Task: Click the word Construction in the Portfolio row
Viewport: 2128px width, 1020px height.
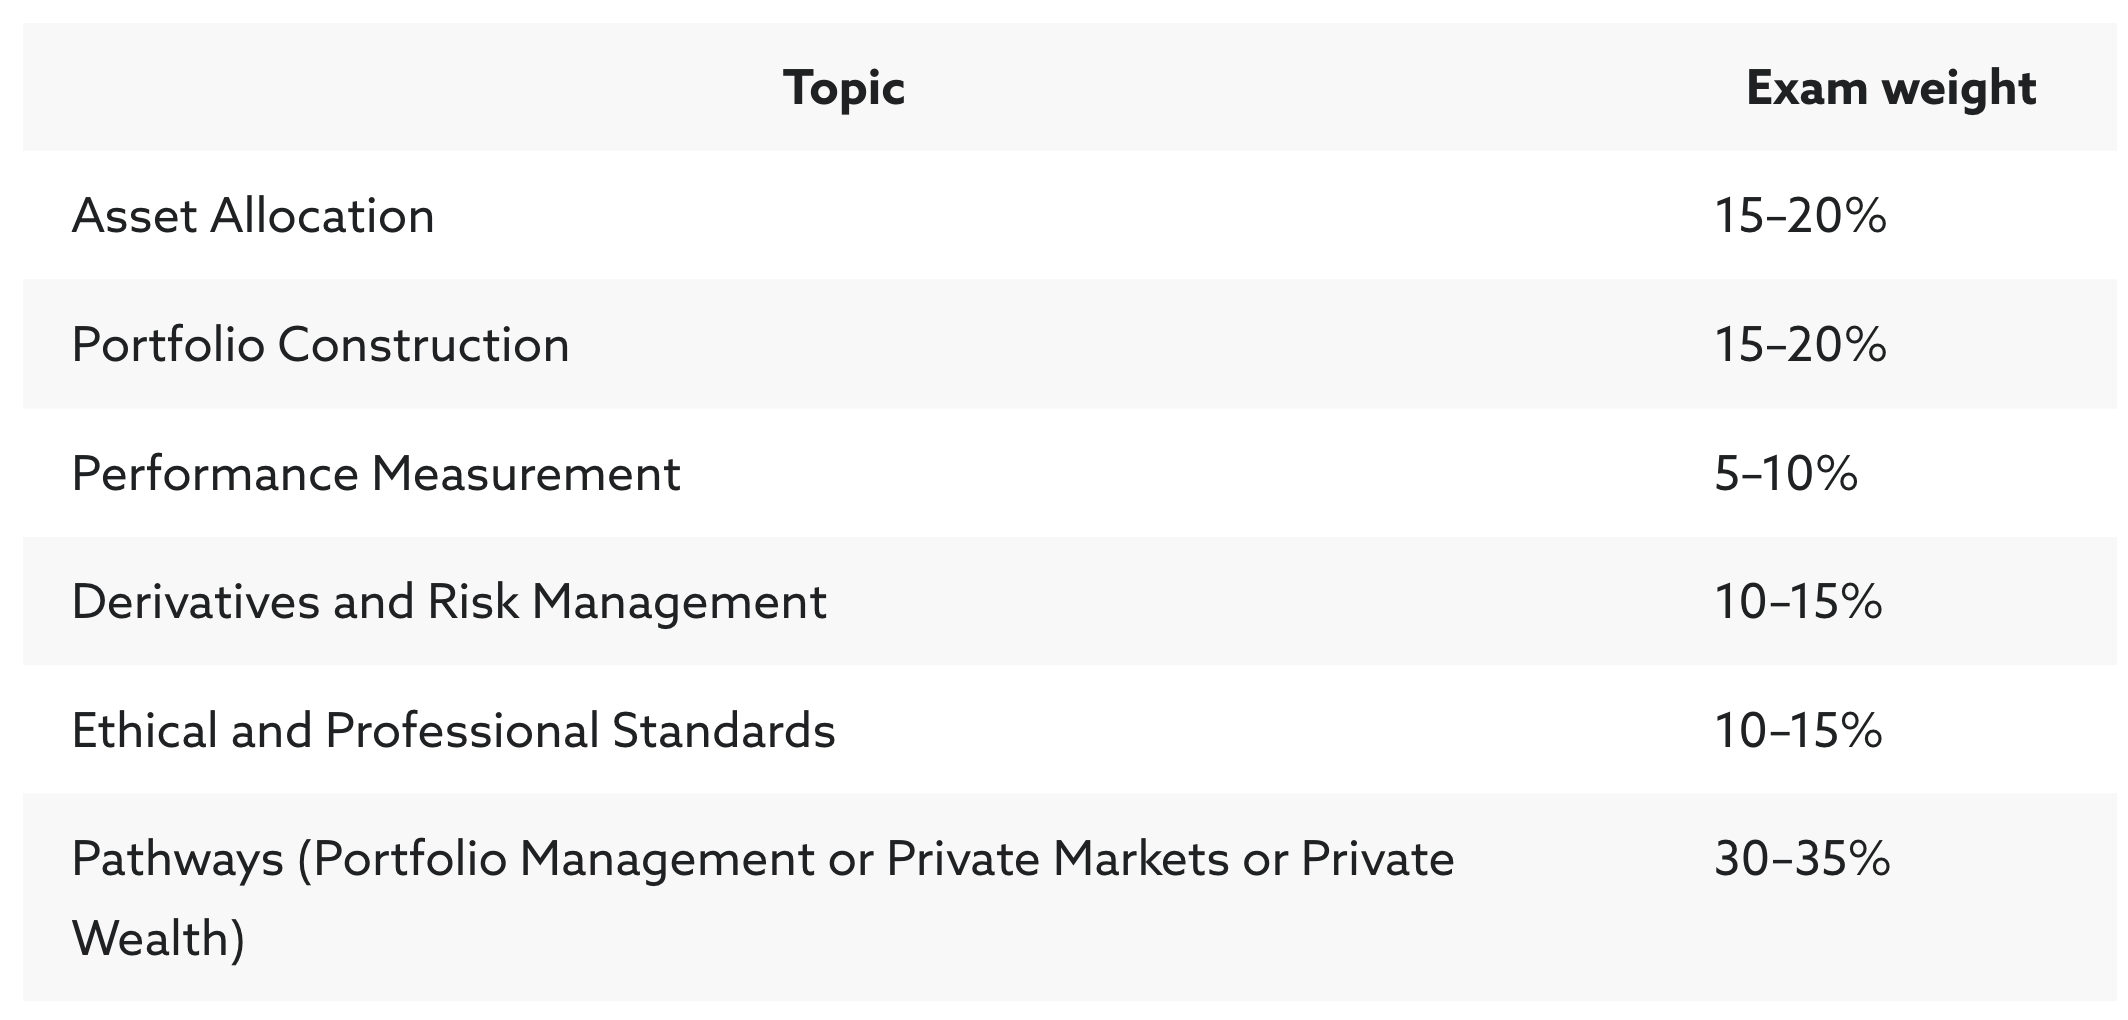Action: [x=424, y=345]
